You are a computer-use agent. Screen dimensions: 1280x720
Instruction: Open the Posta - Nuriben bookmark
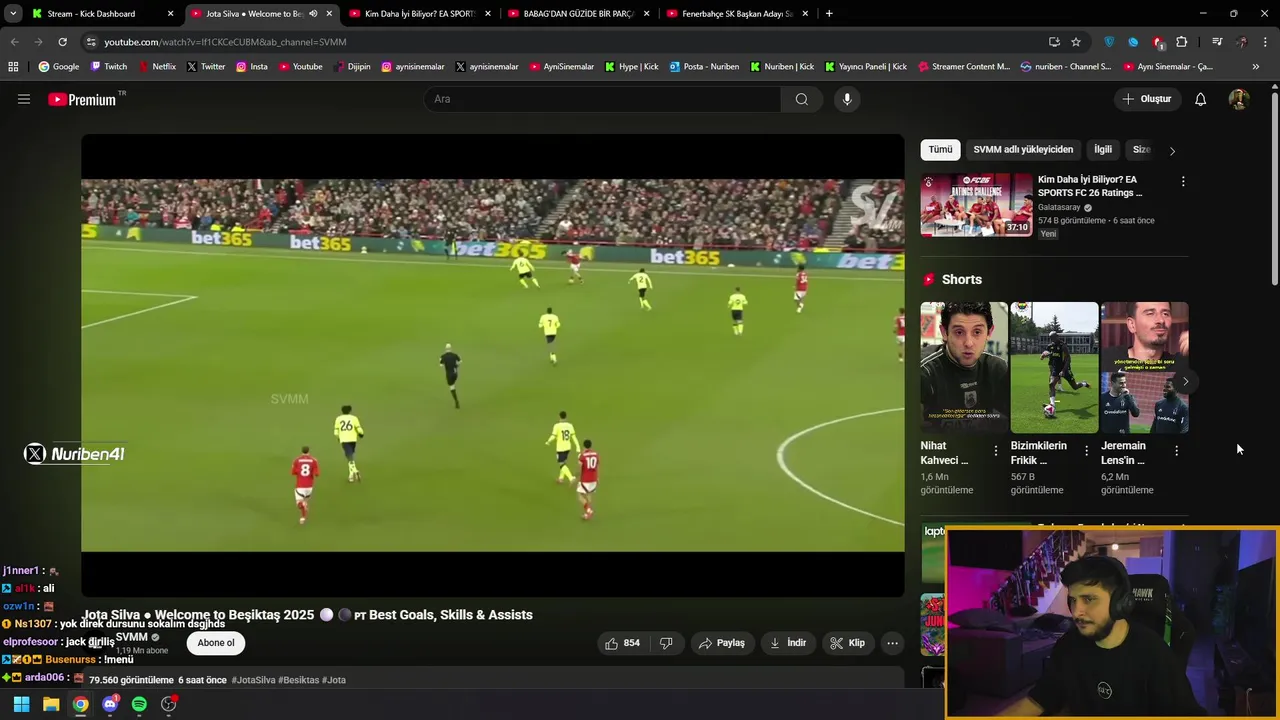click(704, 67)
